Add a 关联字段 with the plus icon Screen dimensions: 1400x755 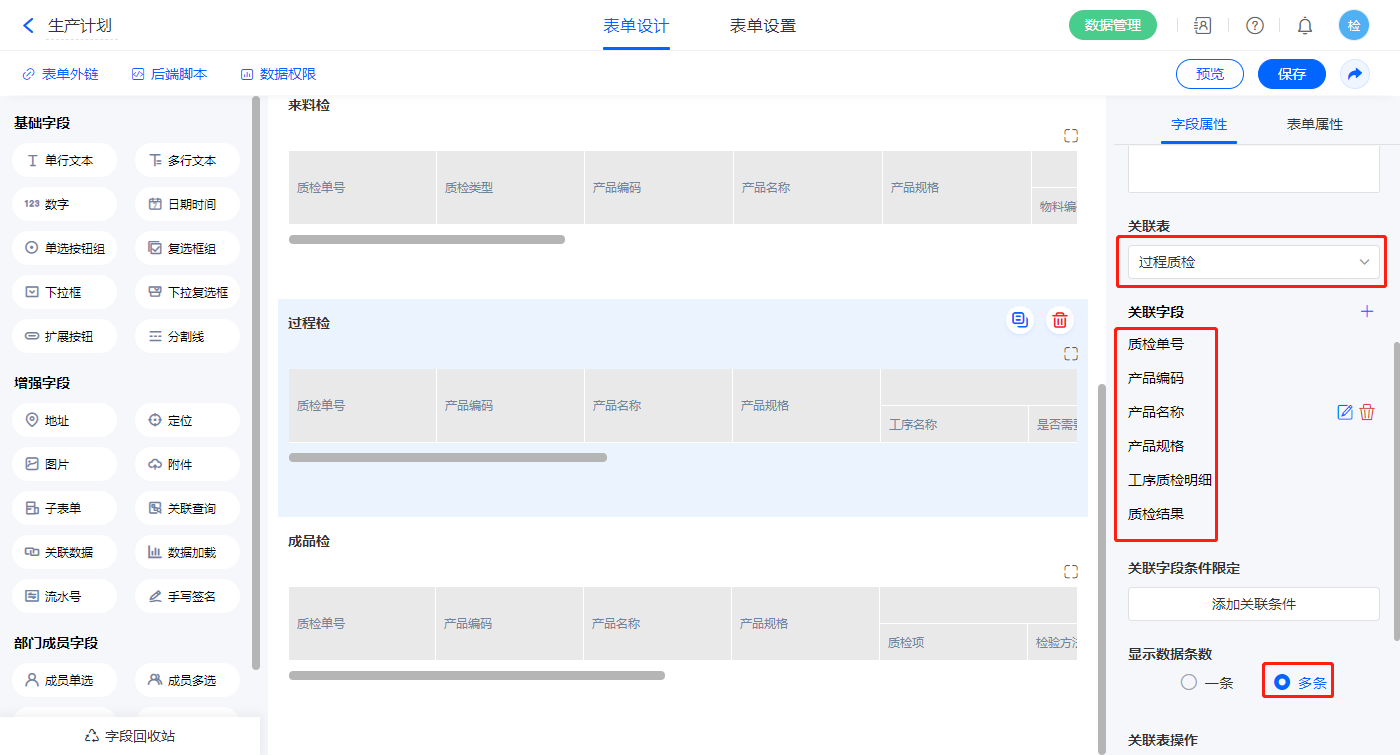coord(1367,312)
